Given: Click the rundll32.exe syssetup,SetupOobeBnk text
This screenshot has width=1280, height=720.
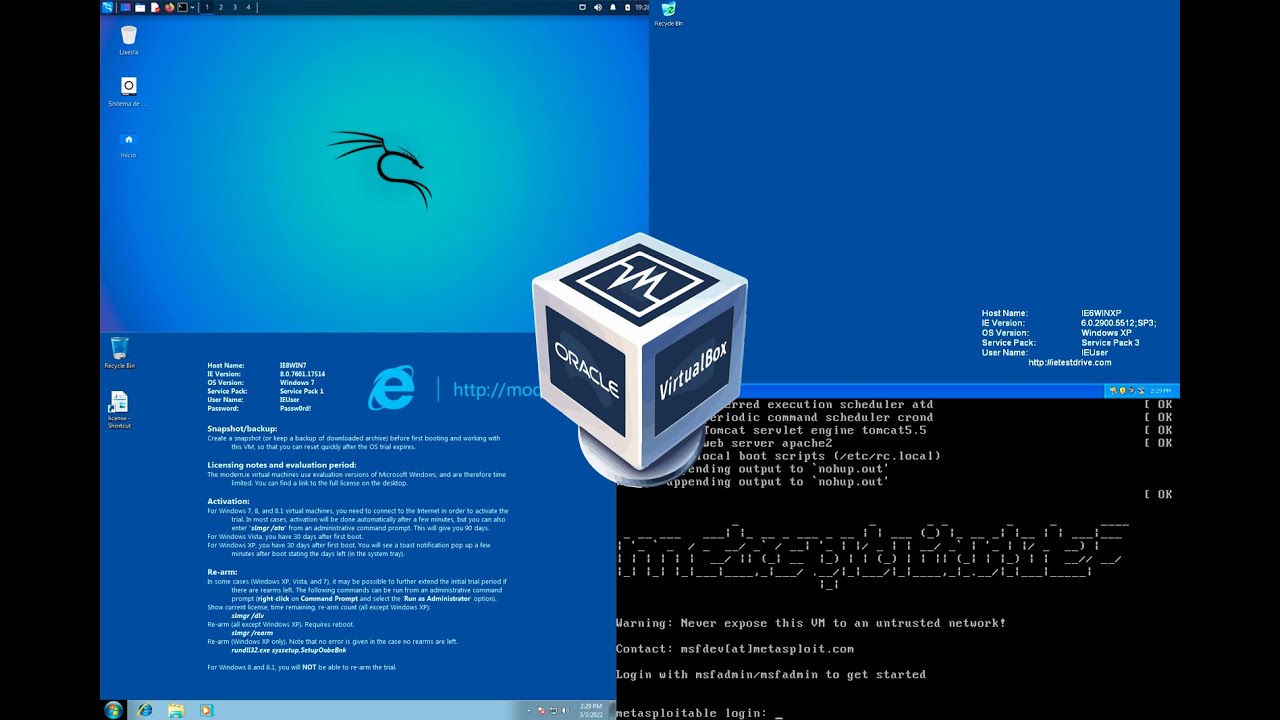Looking at the screenshot, I should pyautogui.click(x=289, y=650).
